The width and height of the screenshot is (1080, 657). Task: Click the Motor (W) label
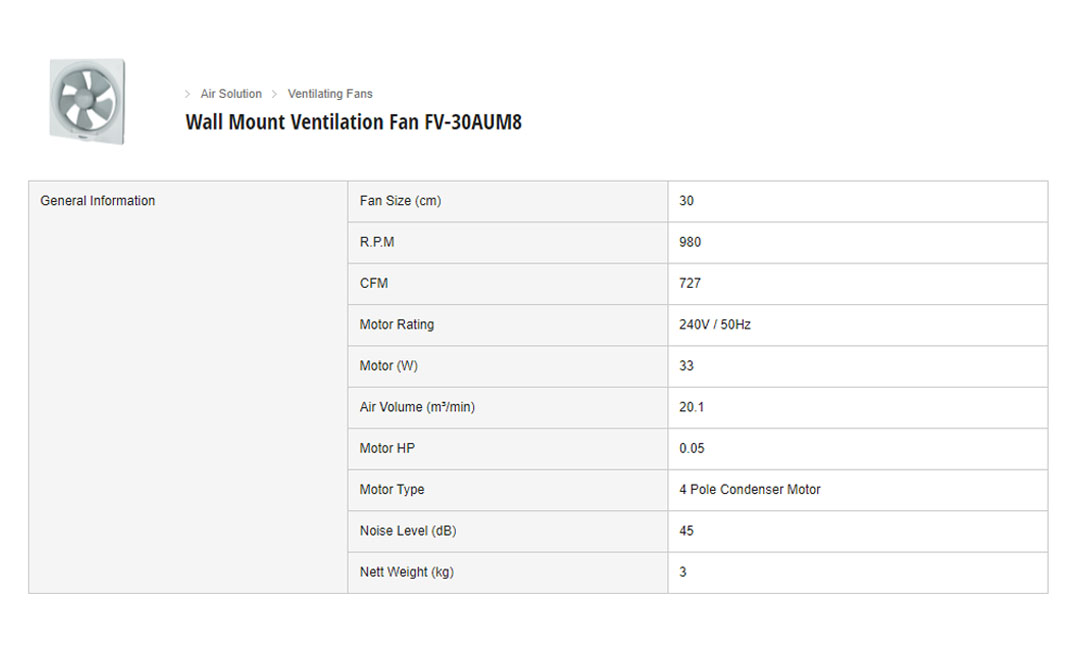point(389,366)
